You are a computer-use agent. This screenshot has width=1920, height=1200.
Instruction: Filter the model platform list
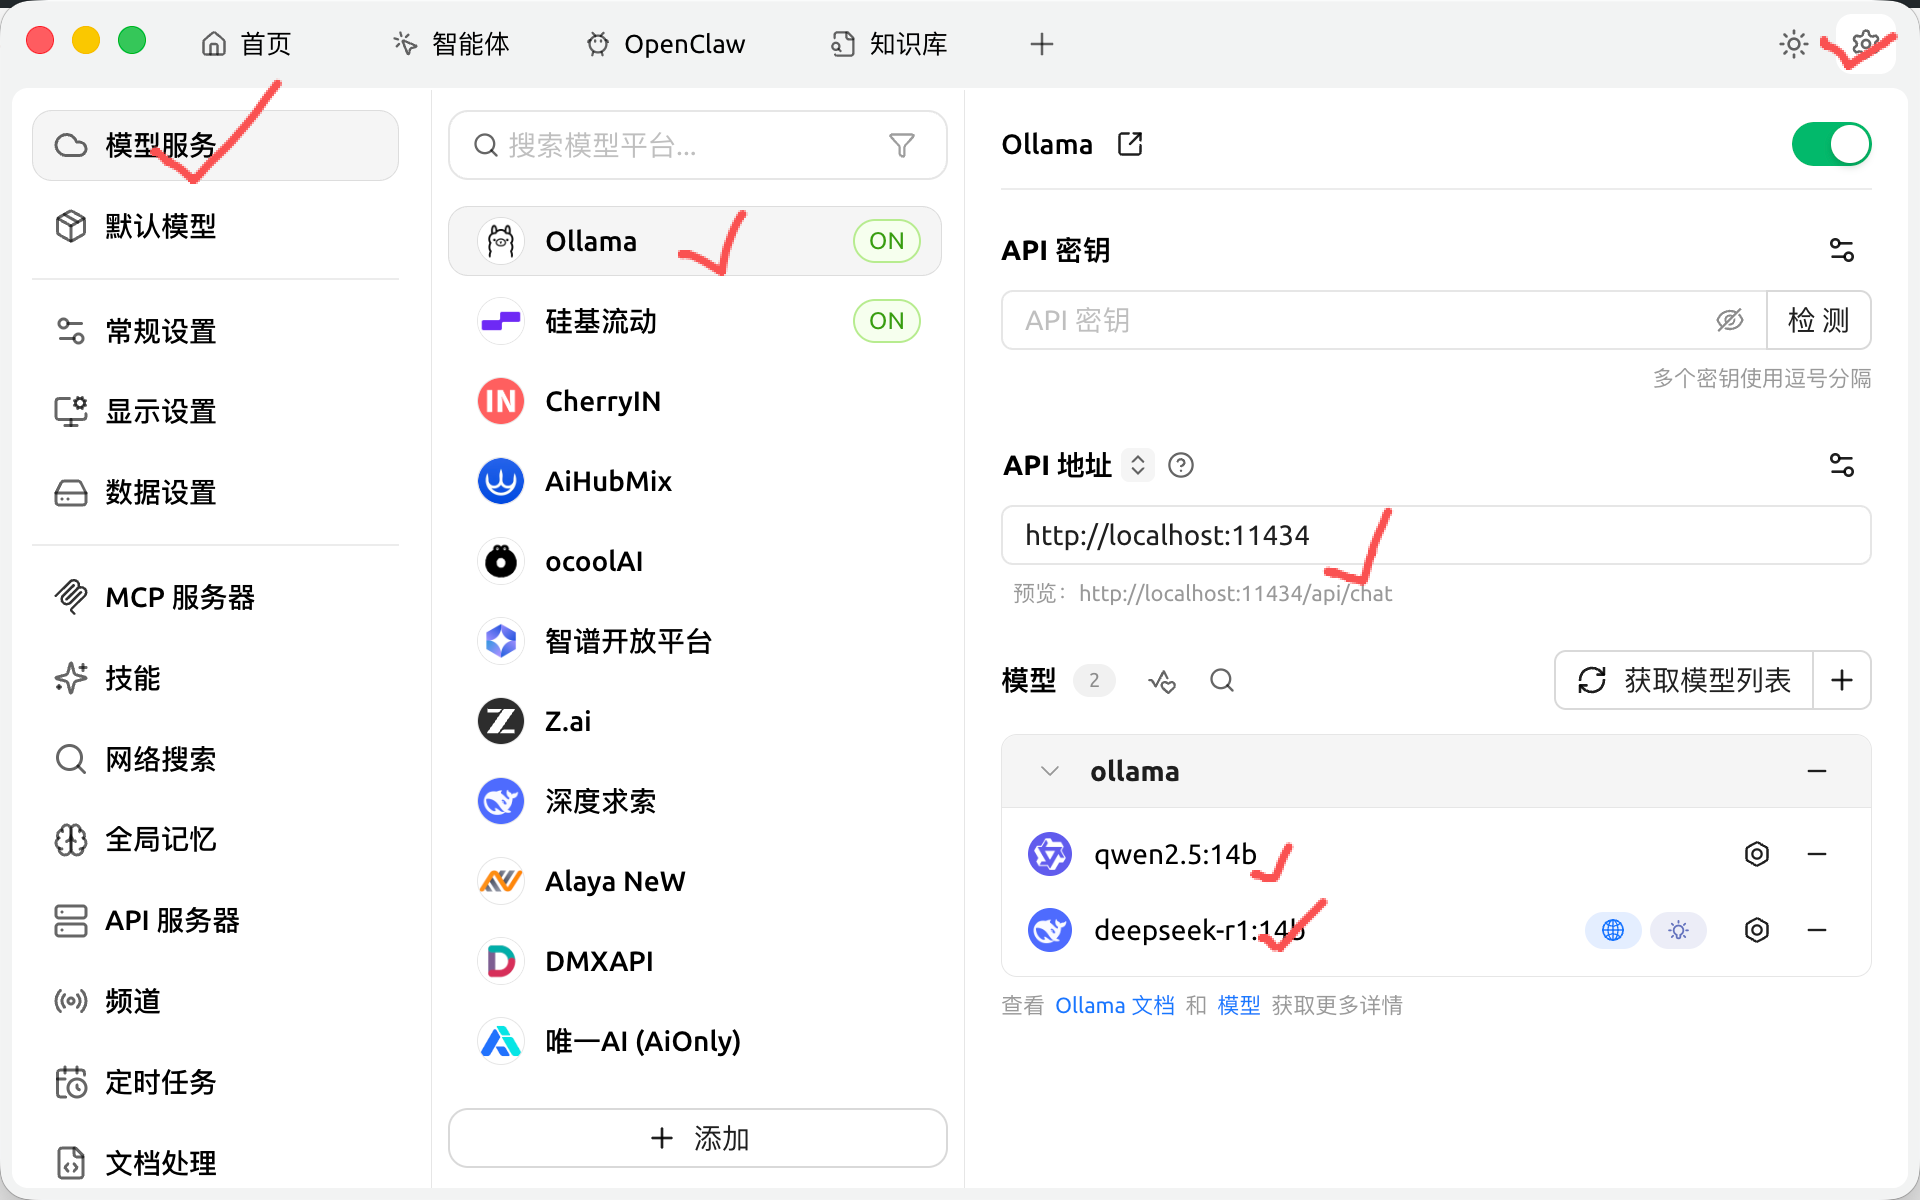point(902,146)
